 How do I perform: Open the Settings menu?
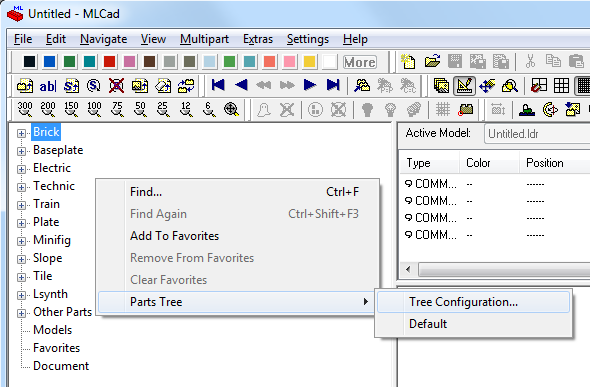308,39
